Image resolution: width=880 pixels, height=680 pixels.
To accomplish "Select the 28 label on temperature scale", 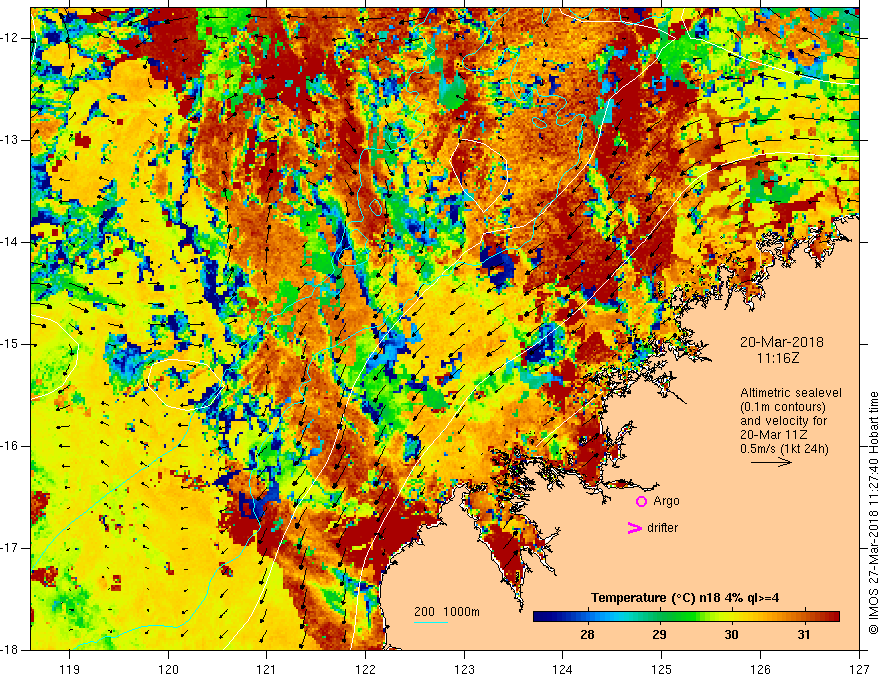I will click(587, 635).
